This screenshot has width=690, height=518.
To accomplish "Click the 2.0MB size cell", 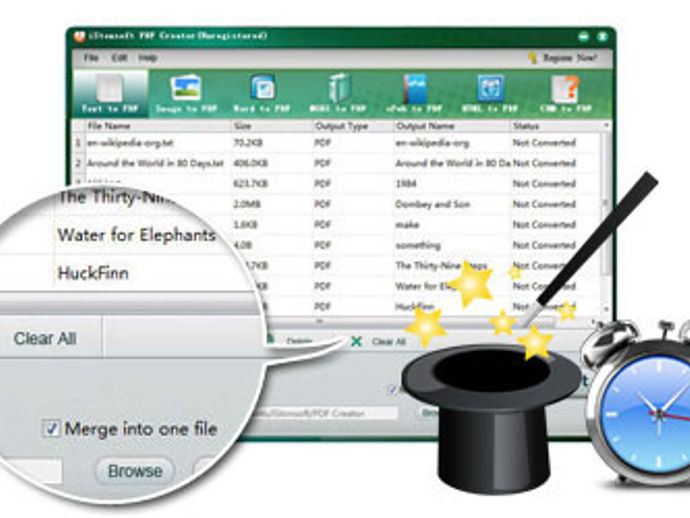I will 247,204.
